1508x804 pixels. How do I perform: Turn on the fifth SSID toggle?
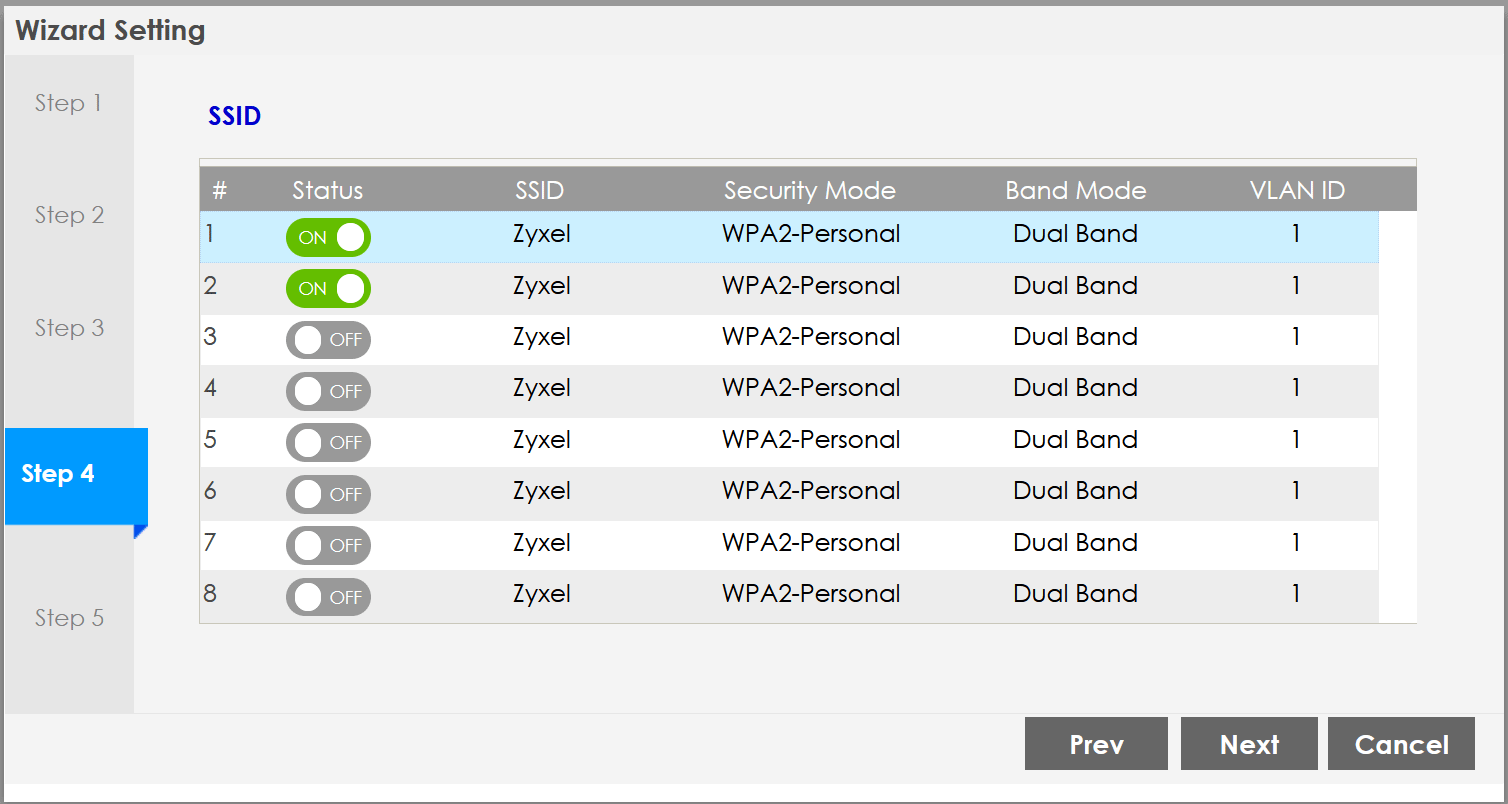pyautogui.click(x=328, y=442)
